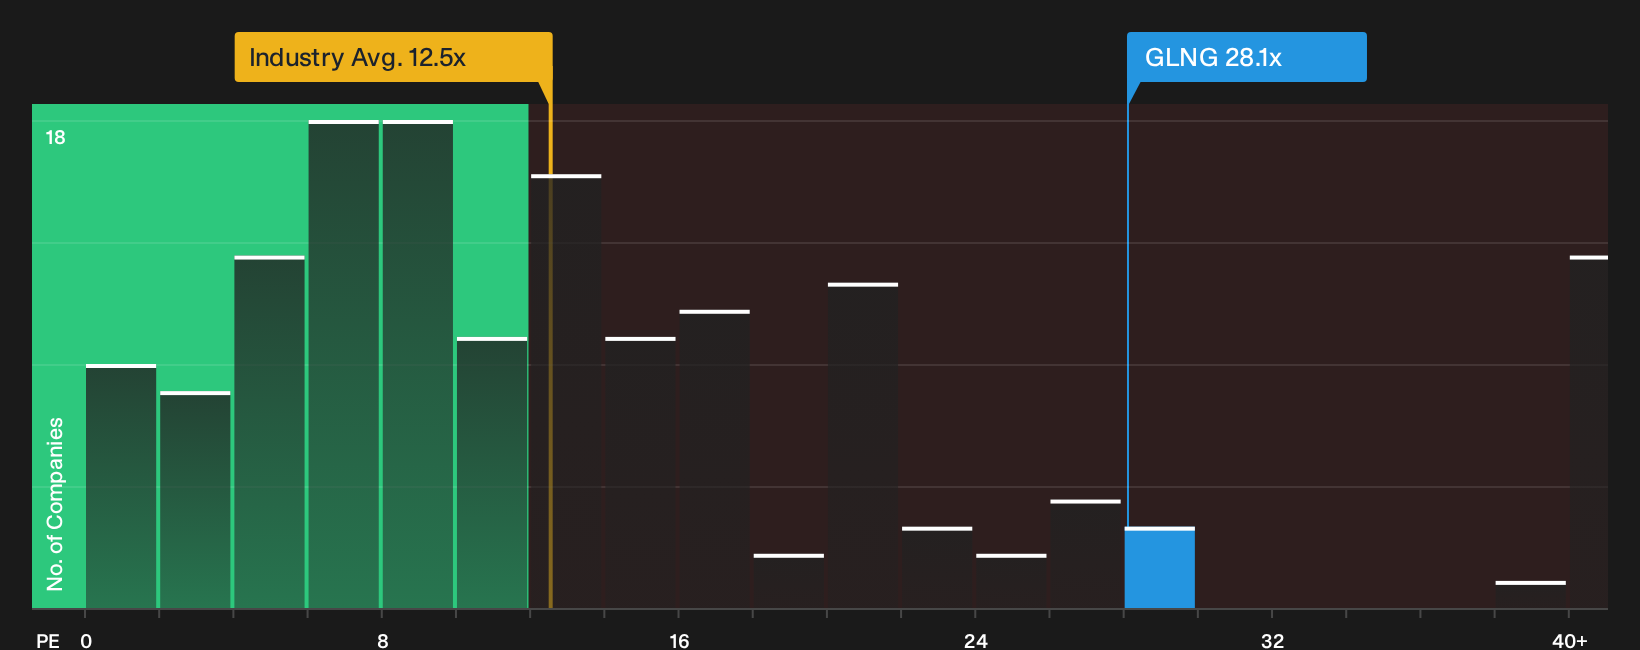Click the bar starting at PE 16
Viewport: 1640px width, 650px height.
(x=714, y=460)
